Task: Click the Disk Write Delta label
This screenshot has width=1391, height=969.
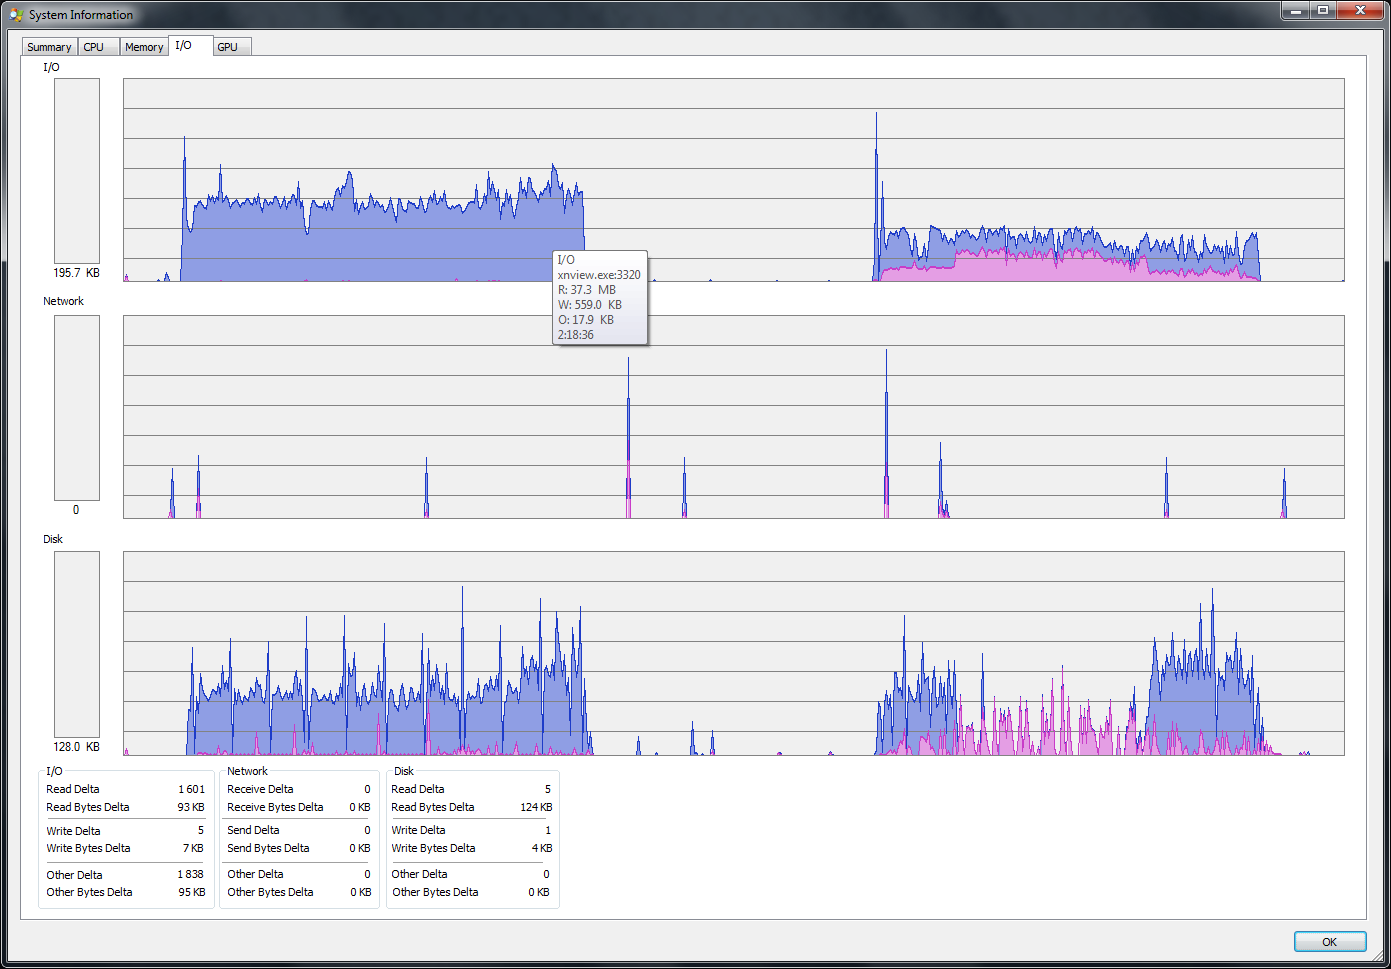Action: click(x=418, y=830)
